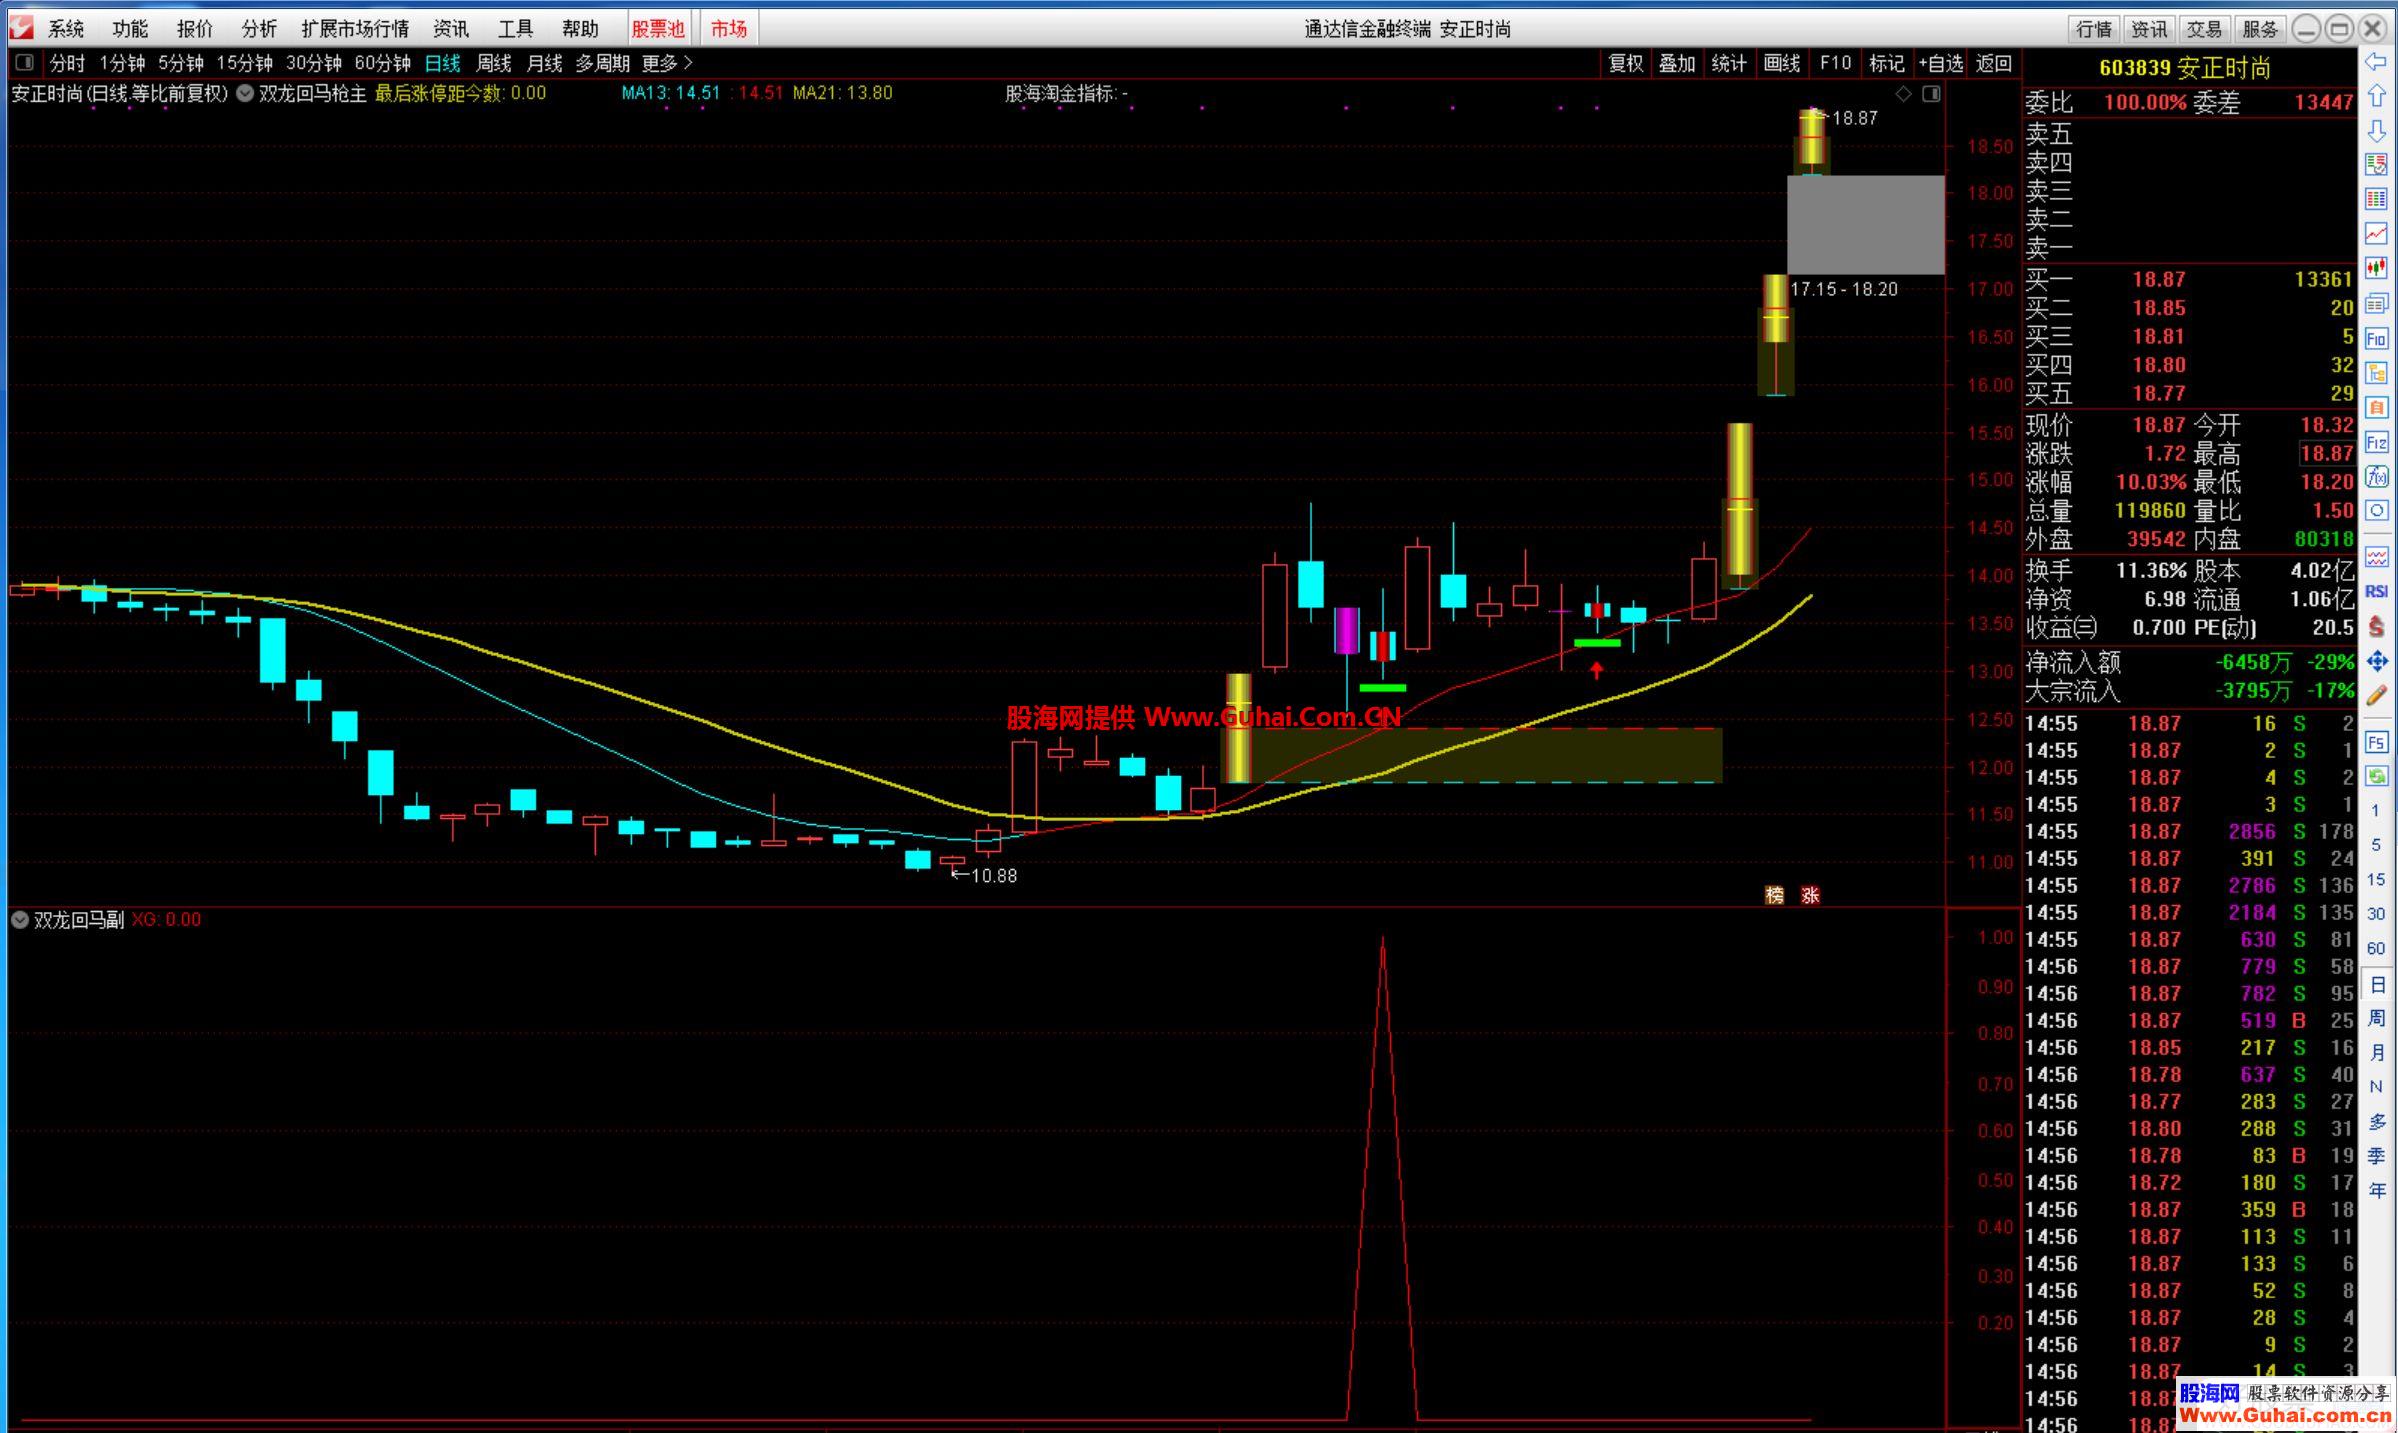Switch to 5-minute period in right sidebar
This screenshot has width=2398, height=1433.
point(2376,845)
